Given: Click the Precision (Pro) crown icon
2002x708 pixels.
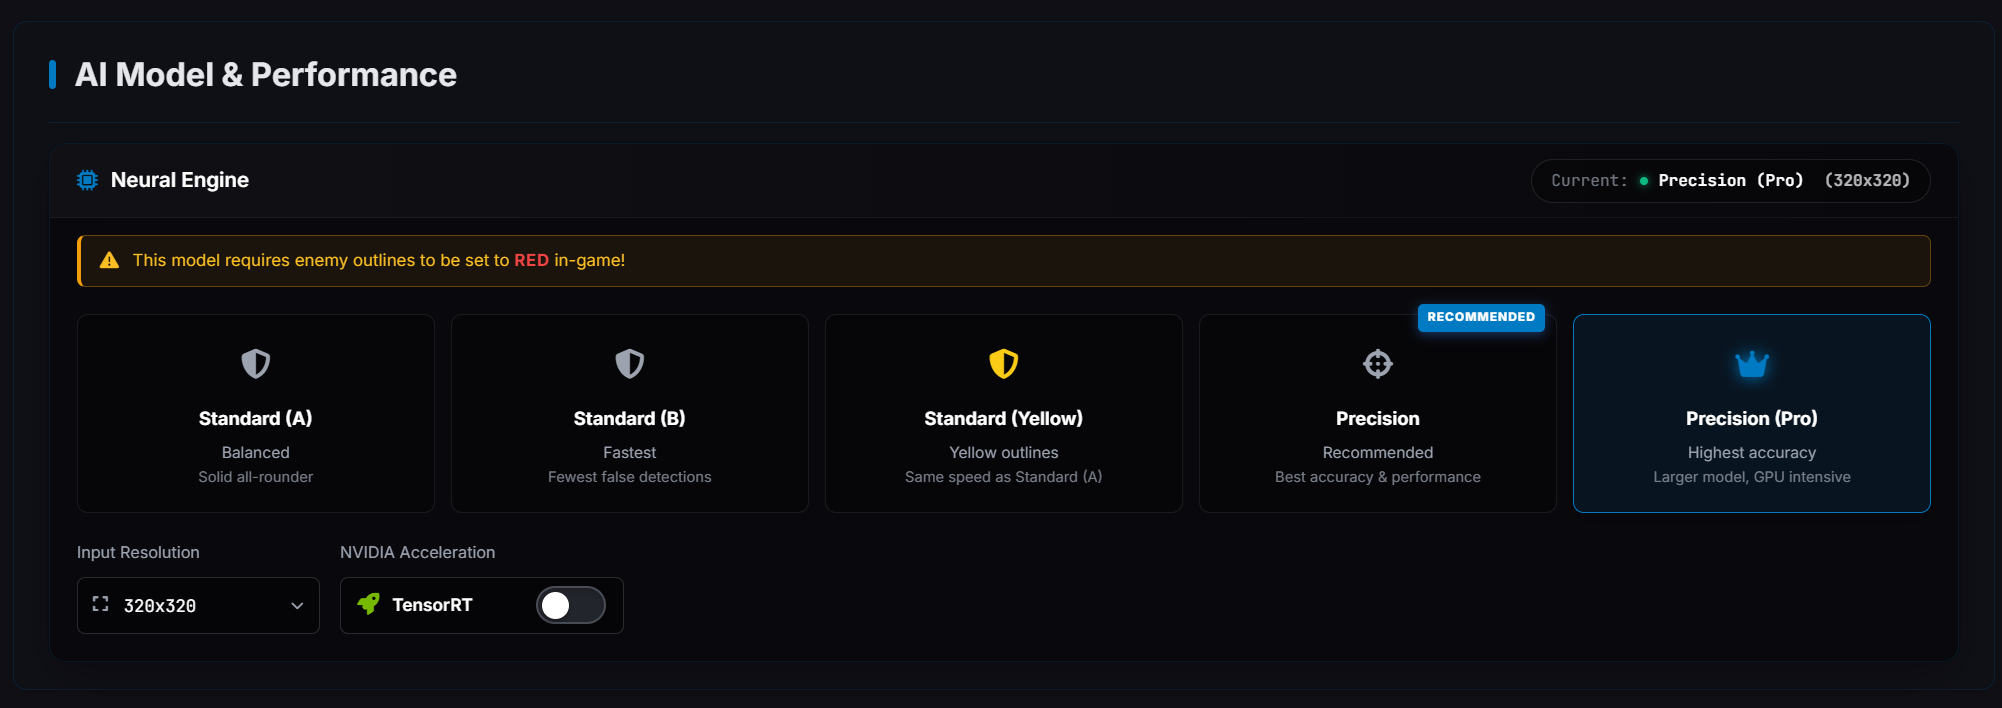Looking at the screenshot, I should tap(1752, 364).
